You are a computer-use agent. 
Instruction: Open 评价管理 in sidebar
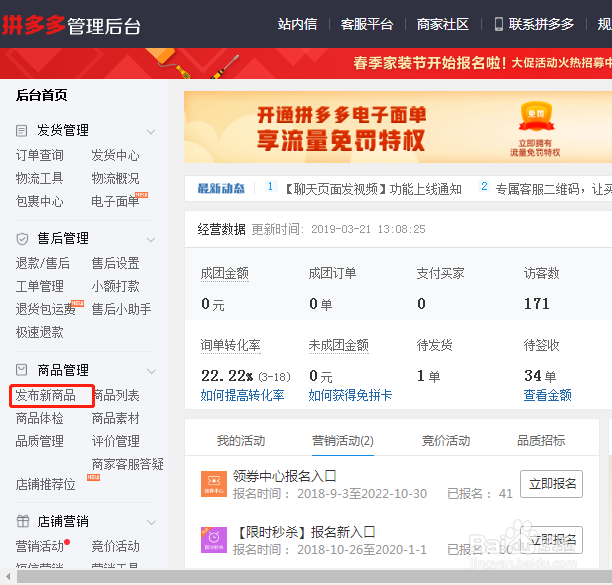(x=115, y=441)
